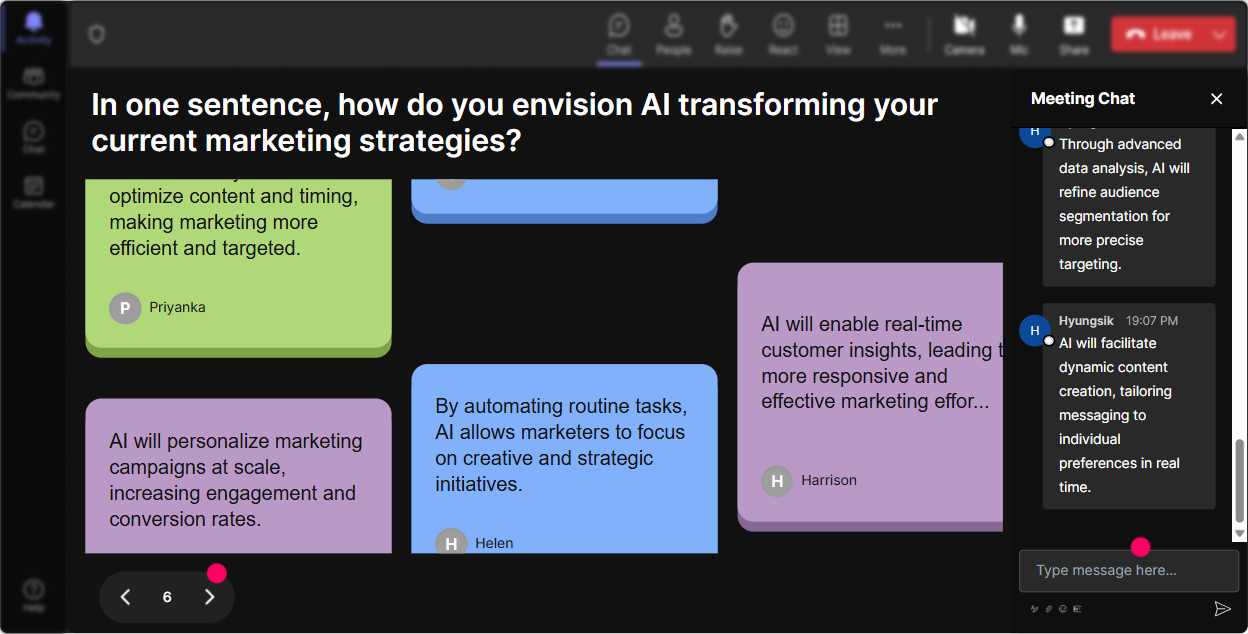Show the People participants list
This screenshot has width=1248, height=634.
[x=674, y=34]
